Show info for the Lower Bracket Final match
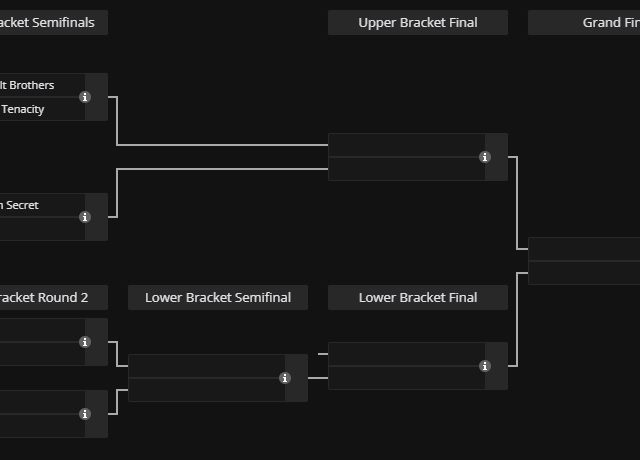The image size is (640, 460). (x=485, y=366)
